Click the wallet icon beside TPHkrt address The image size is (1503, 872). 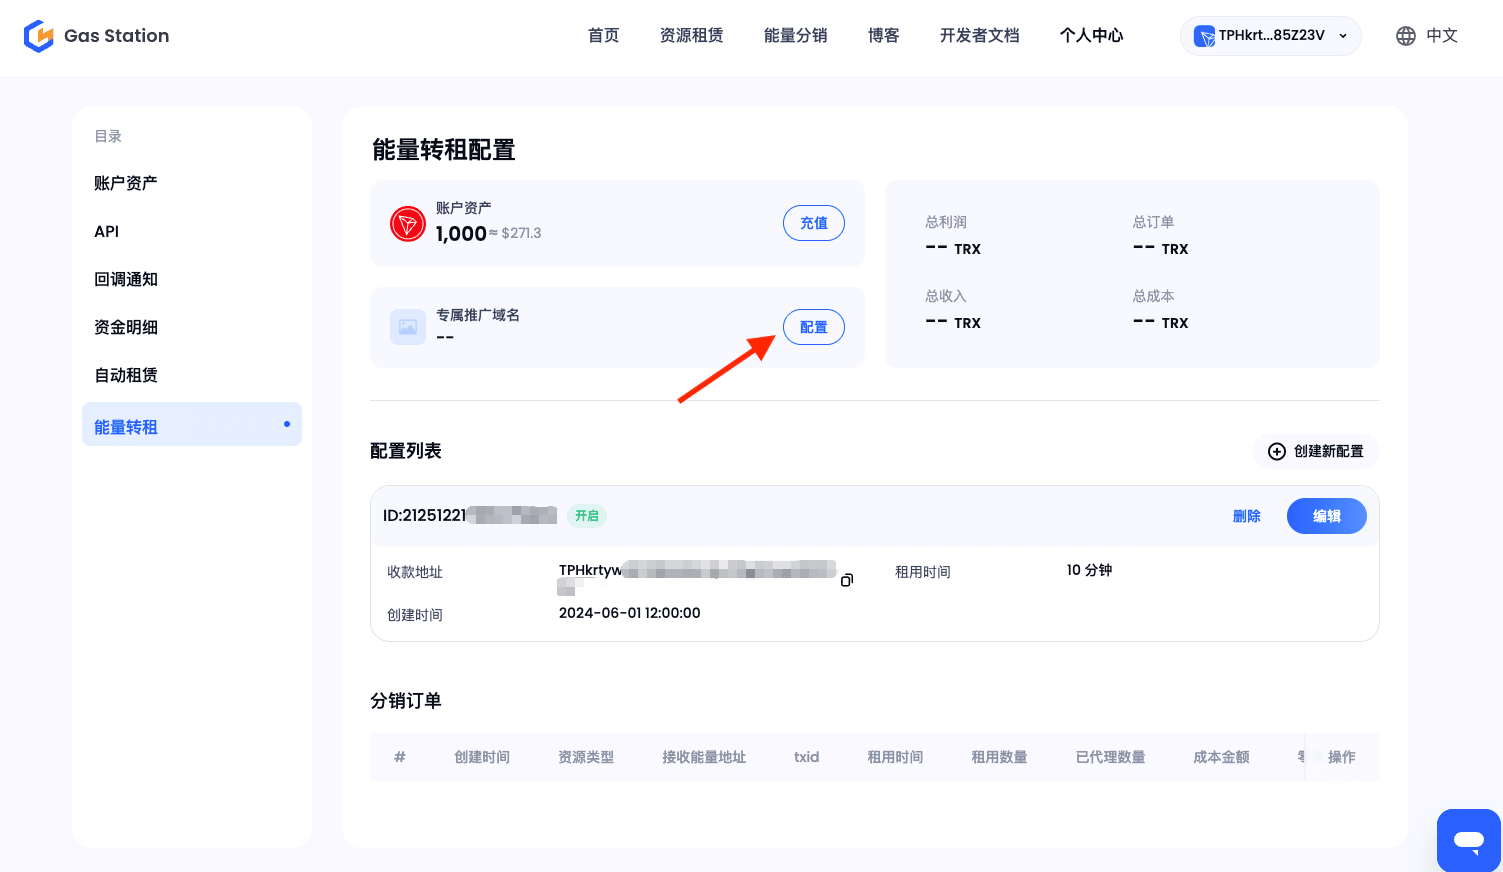click(1204, 37)
